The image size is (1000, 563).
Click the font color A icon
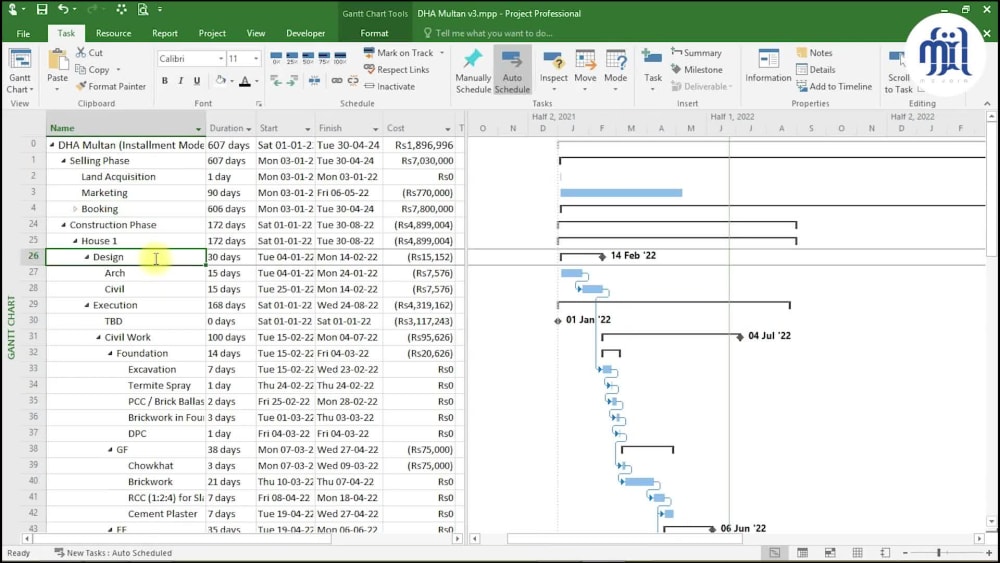(244, 81)
